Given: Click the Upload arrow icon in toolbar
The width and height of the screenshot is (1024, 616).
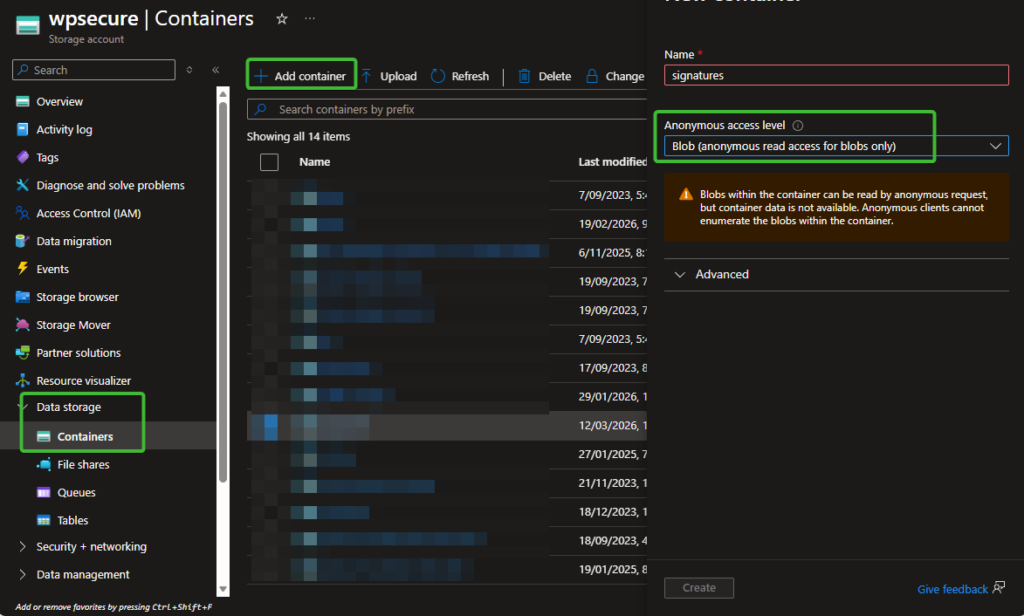Looking at the screenshot, I should 367,76.
